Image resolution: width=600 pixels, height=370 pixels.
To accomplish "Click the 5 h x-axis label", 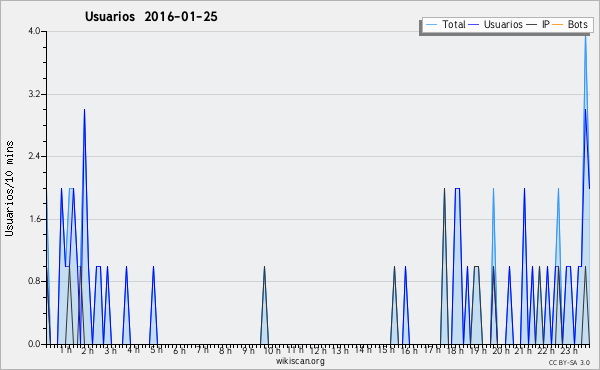I will 156,350.
